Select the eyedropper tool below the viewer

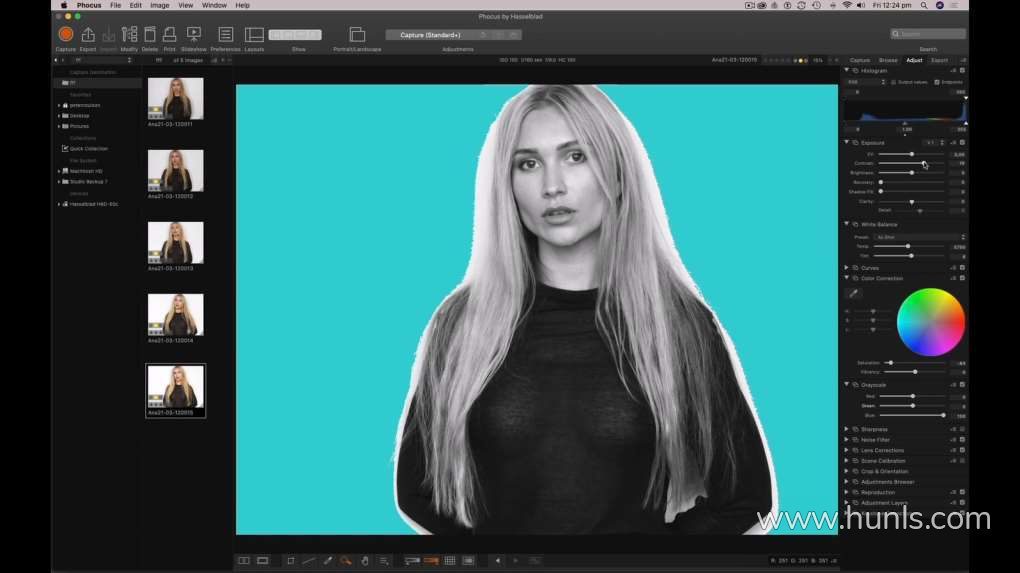click(328, 561)
